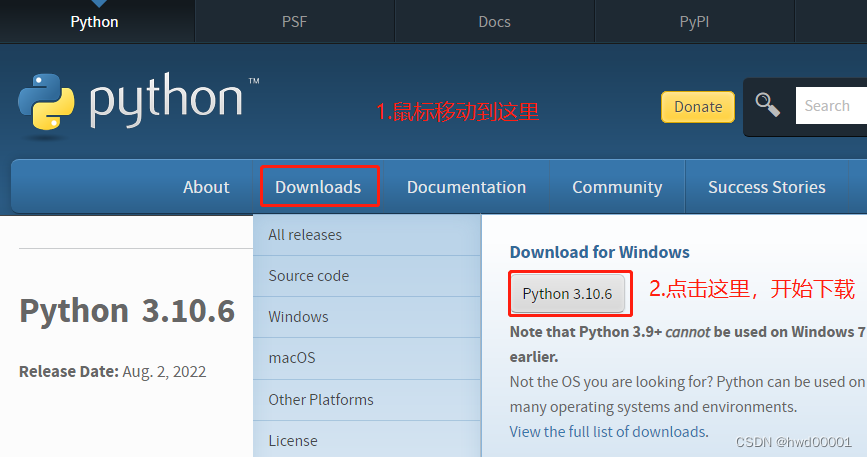Viewport: 867px width, 457px height.
Task: Open the Documentation menu
Action: (x=466, y=187)
